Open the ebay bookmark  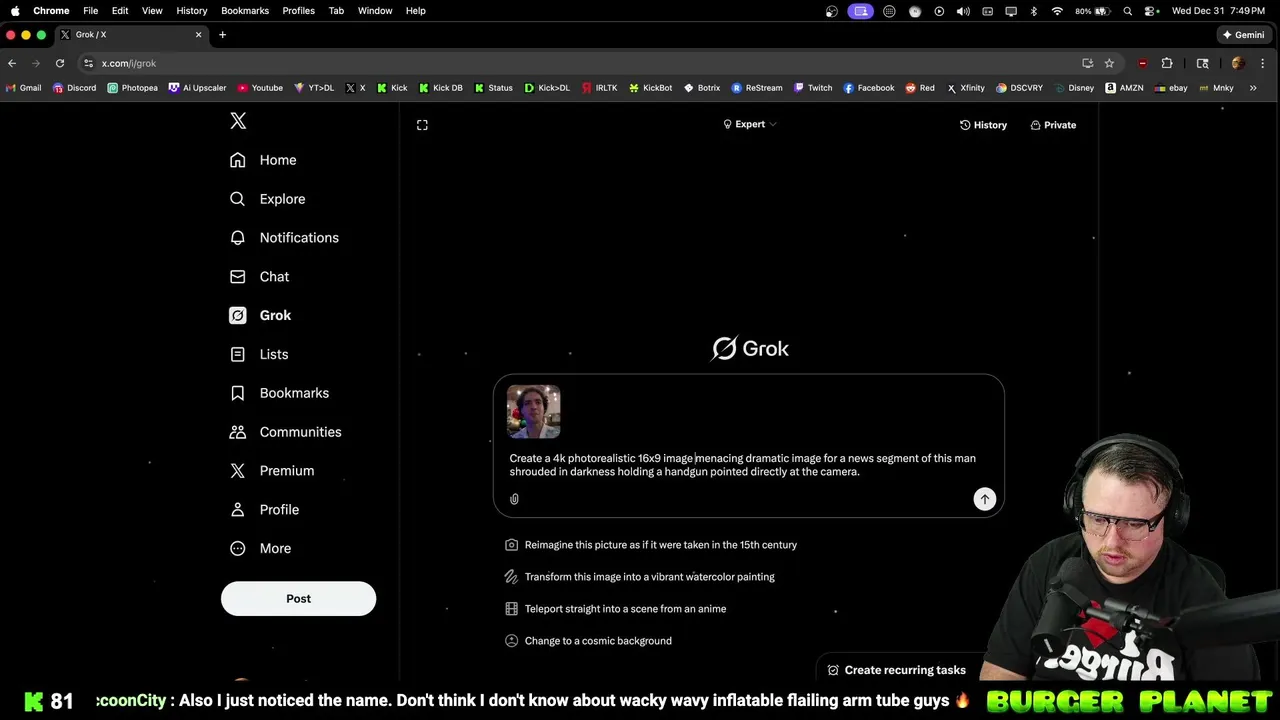(x=1171, y=88)
